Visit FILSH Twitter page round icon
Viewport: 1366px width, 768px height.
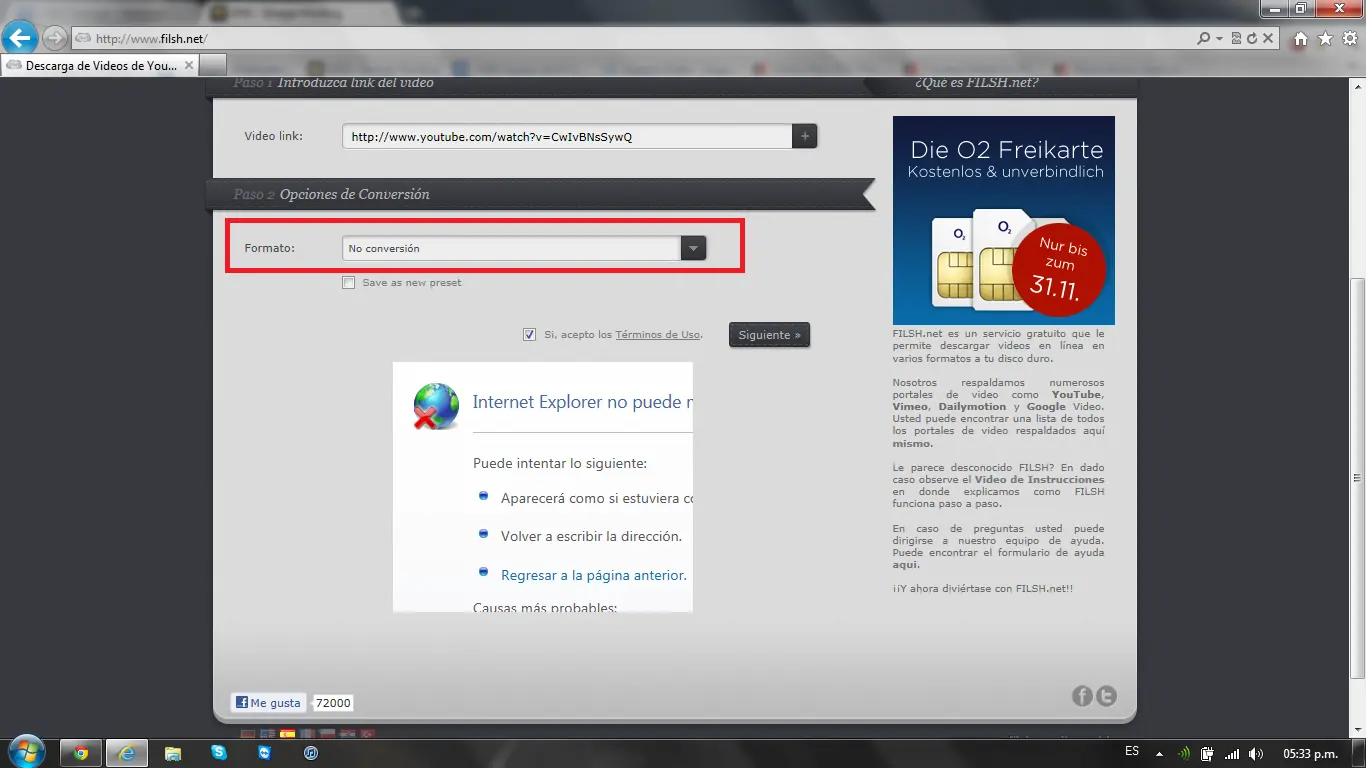click(x=1106, y=696)
